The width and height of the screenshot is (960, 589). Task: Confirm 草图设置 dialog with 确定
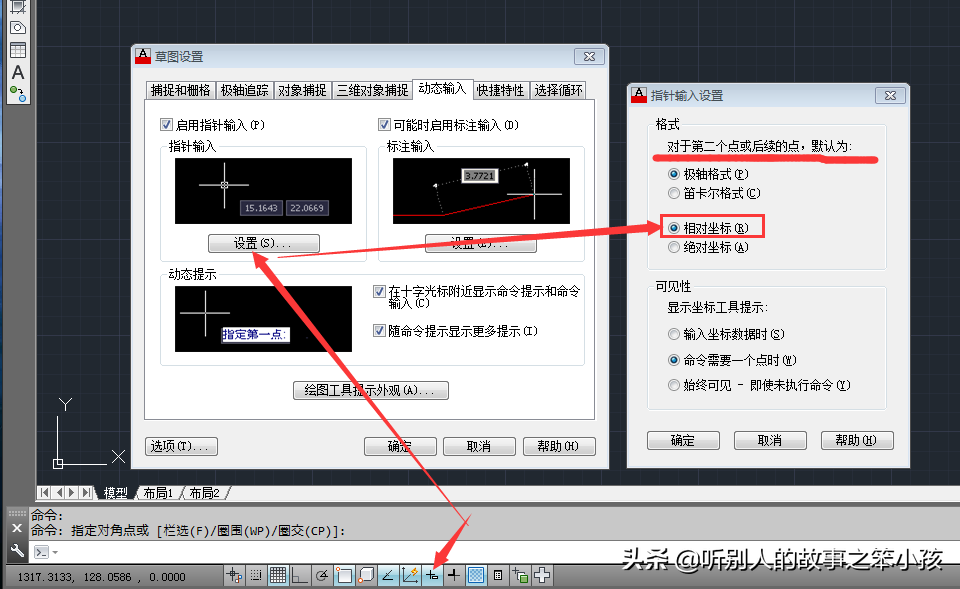pos(400,446)
